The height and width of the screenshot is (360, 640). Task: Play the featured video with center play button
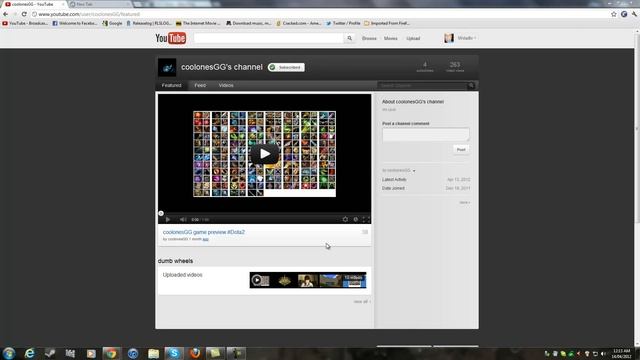264,154
